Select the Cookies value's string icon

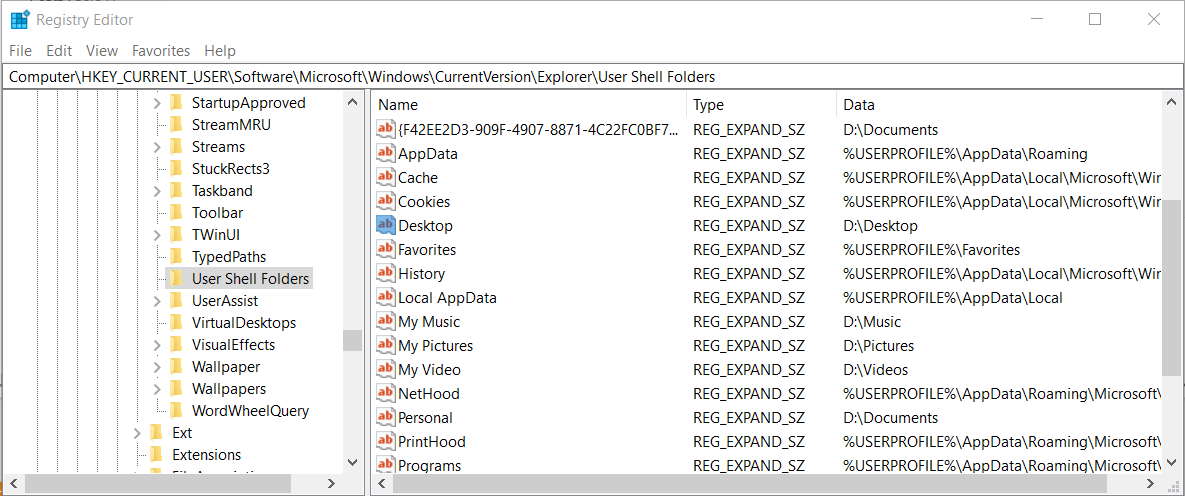click(385, 202)
